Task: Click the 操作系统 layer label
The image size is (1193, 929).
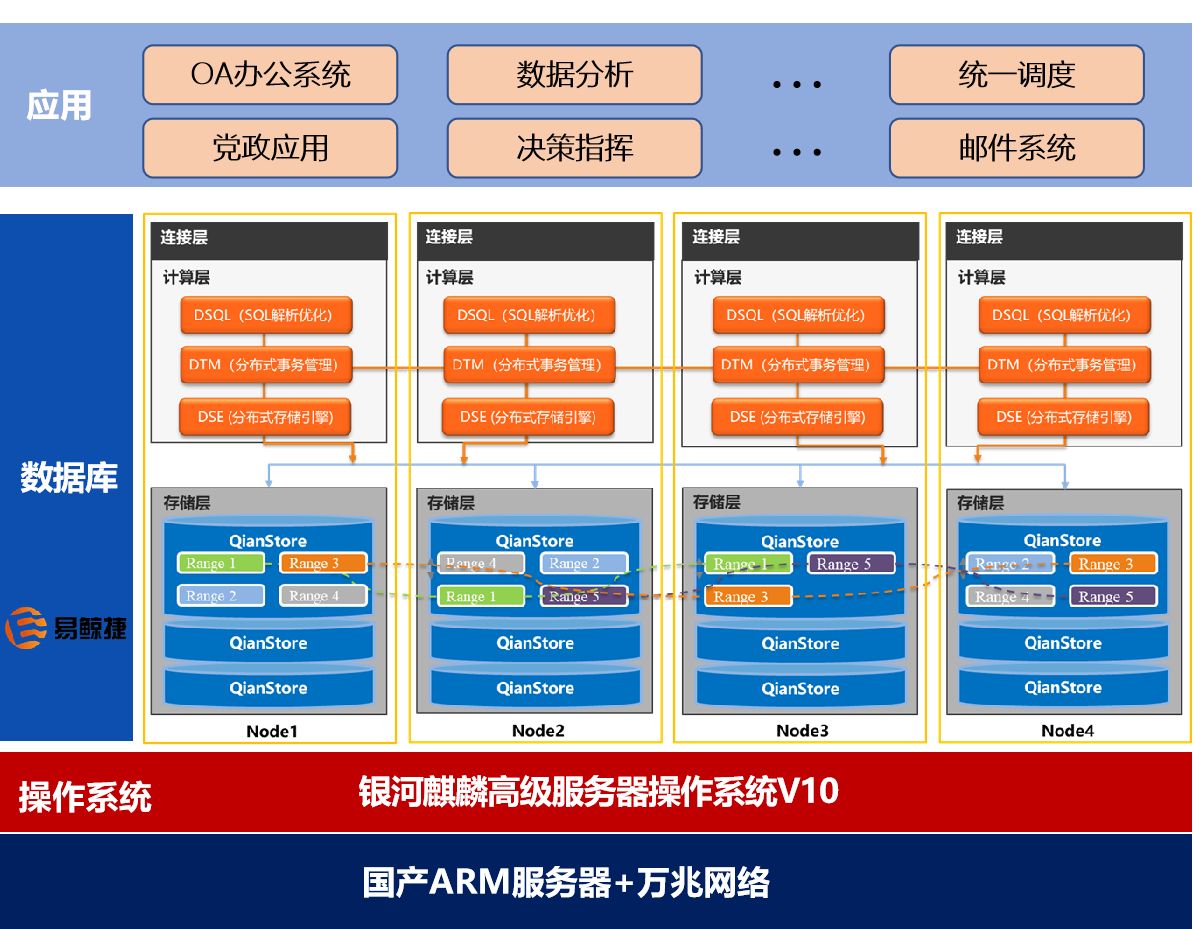Action: coord(85,797)
